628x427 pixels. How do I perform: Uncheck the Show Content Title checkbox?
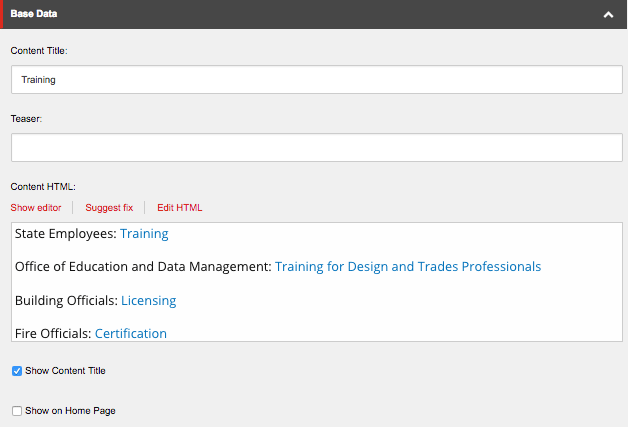click(x=17, y=371)
